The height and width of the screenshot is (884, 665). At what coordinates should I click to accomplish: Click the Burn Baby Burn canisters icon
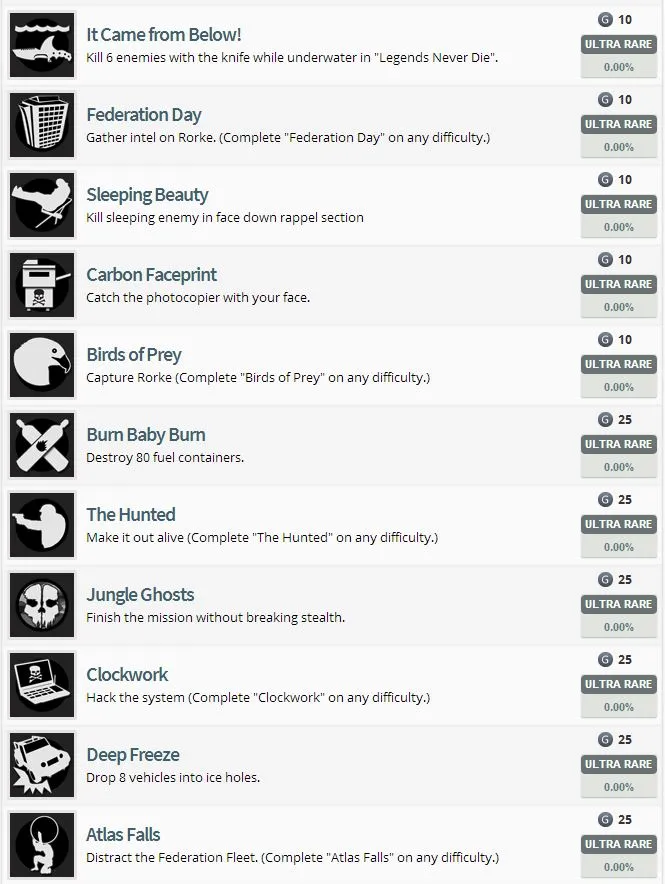click(x=42, y=446)
